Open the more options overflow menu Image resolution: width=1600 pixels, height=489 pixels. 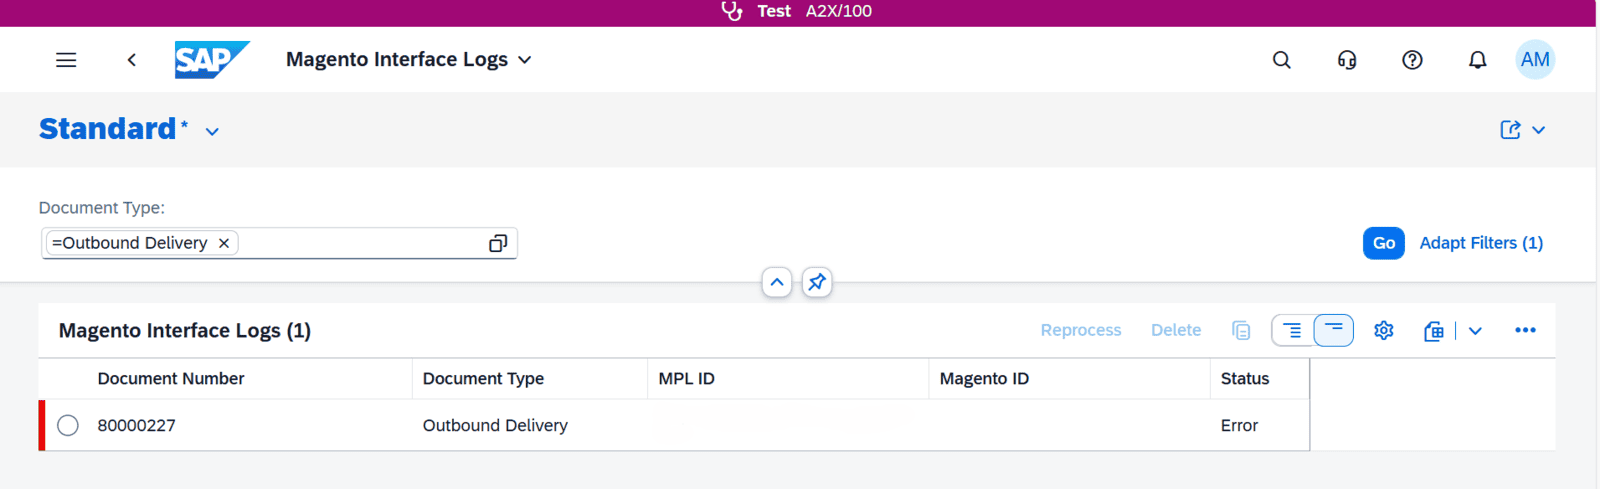point(1525,330)
